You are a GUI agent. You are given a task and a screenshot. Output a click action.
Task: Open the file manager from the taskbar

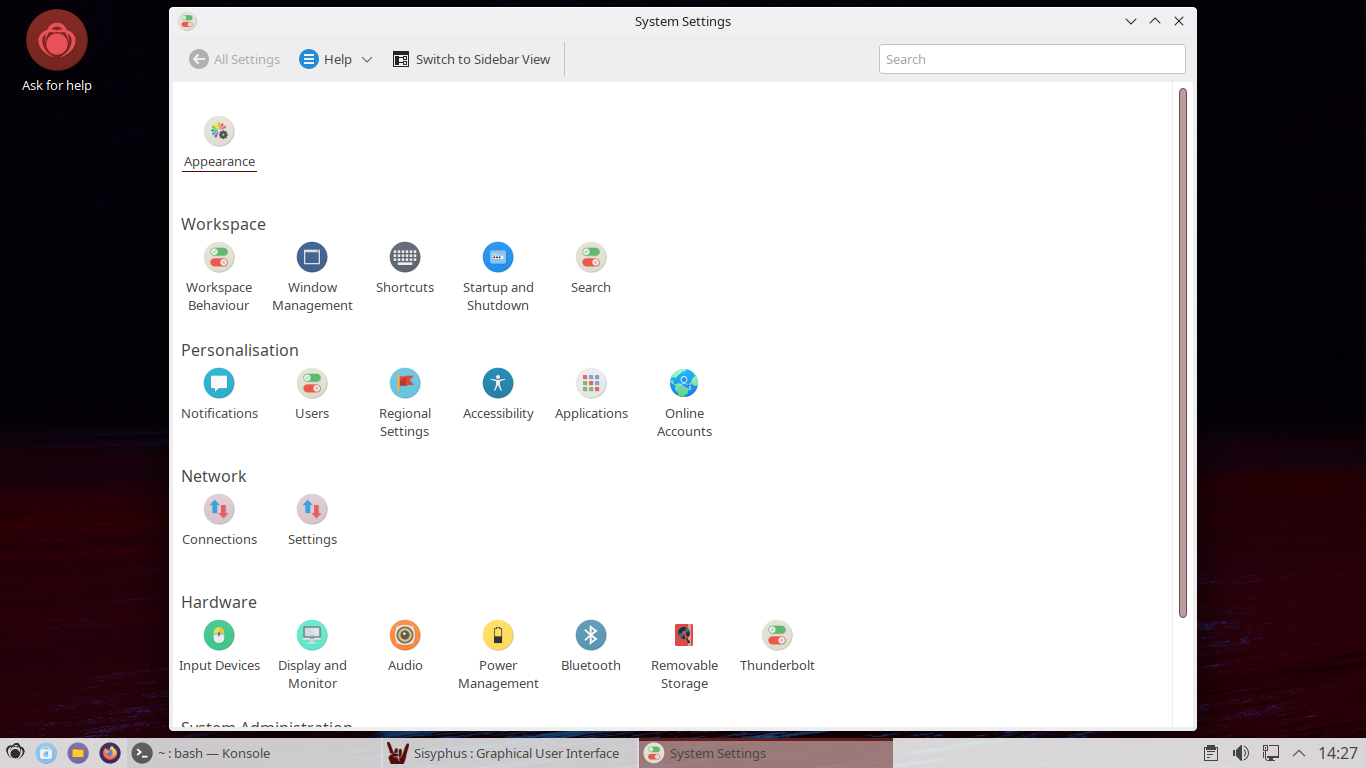[x=78, y=753]
